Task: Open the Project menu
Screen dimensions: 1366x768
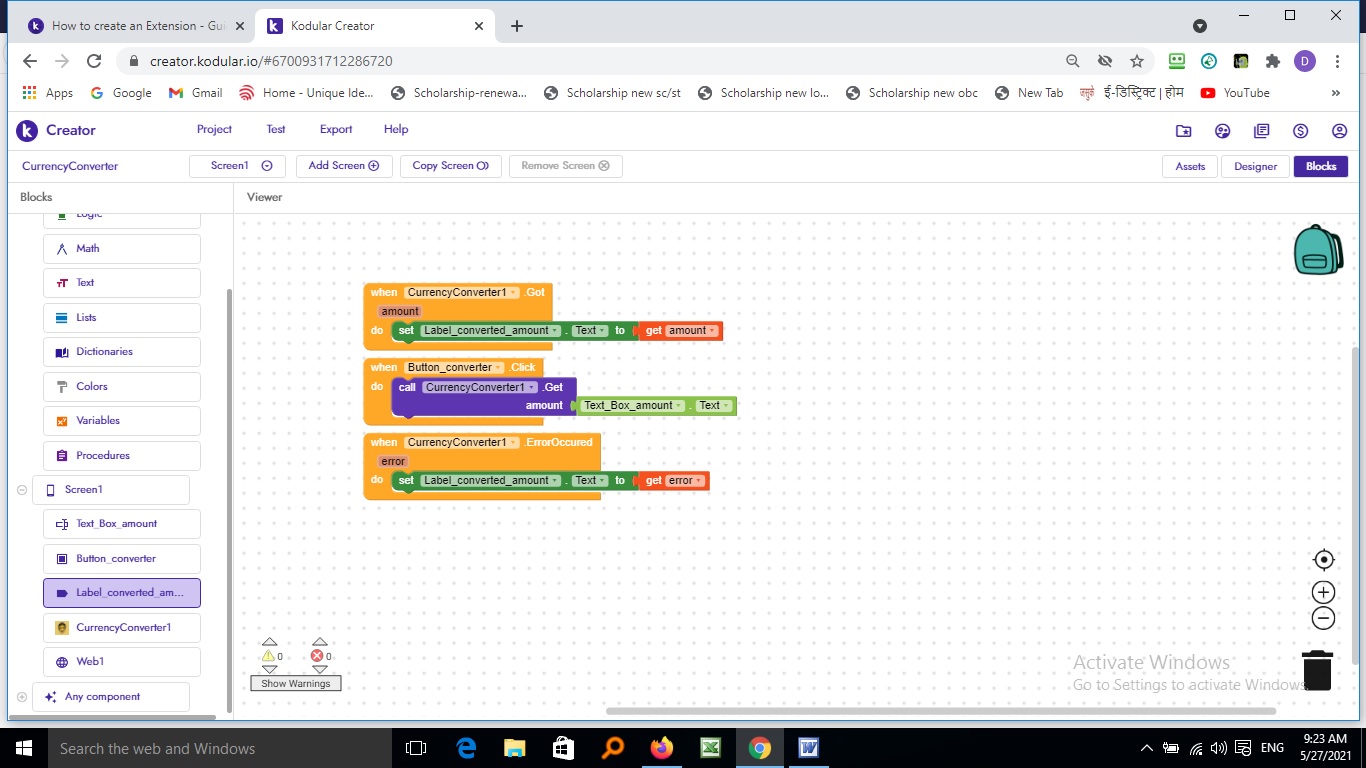Action: 214,129
